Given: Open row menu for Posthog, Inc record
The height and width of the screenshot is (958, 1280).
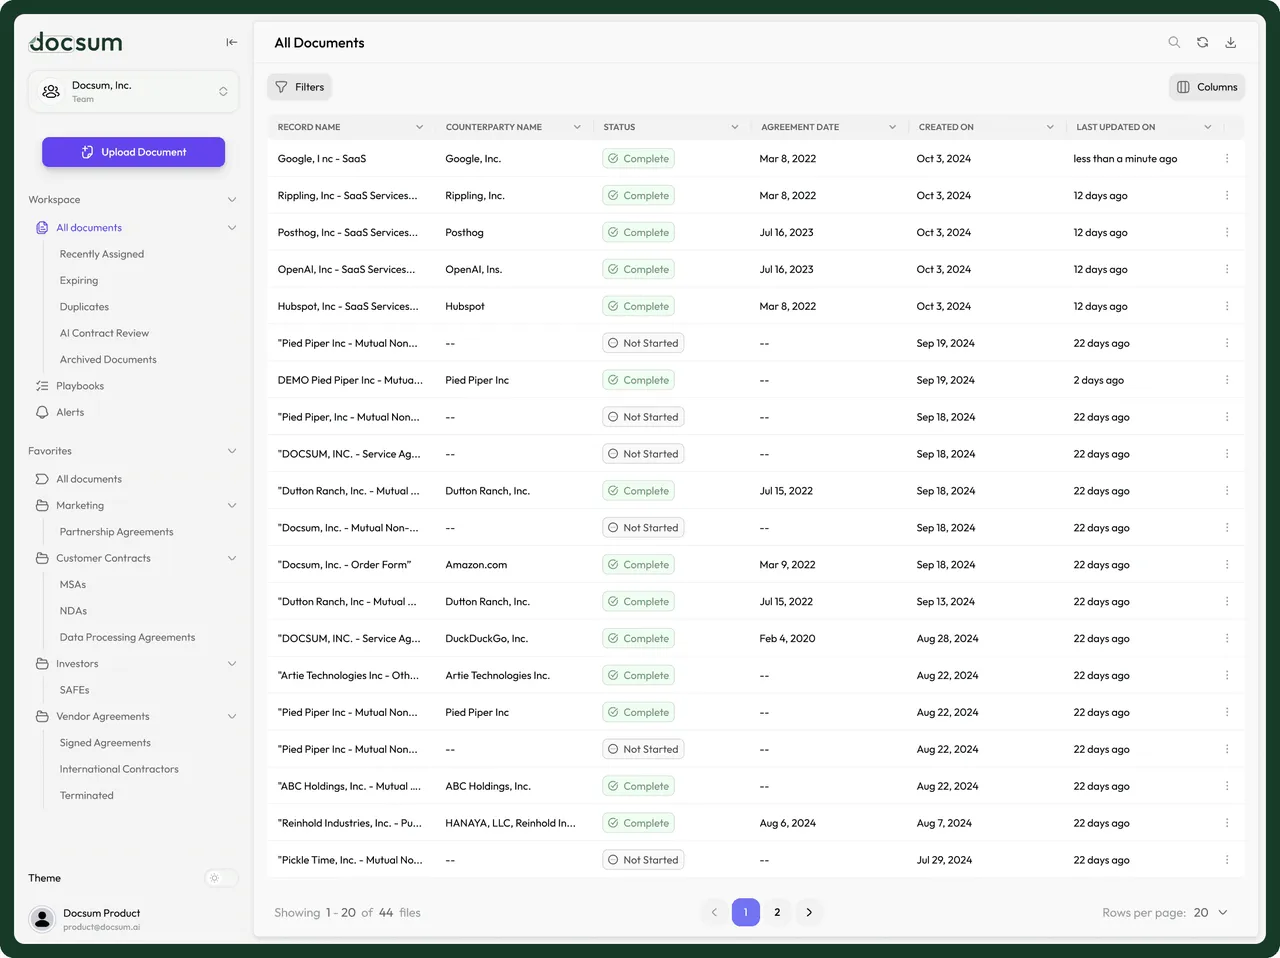Looking at the screenshot, I should tap(1227, 232).
